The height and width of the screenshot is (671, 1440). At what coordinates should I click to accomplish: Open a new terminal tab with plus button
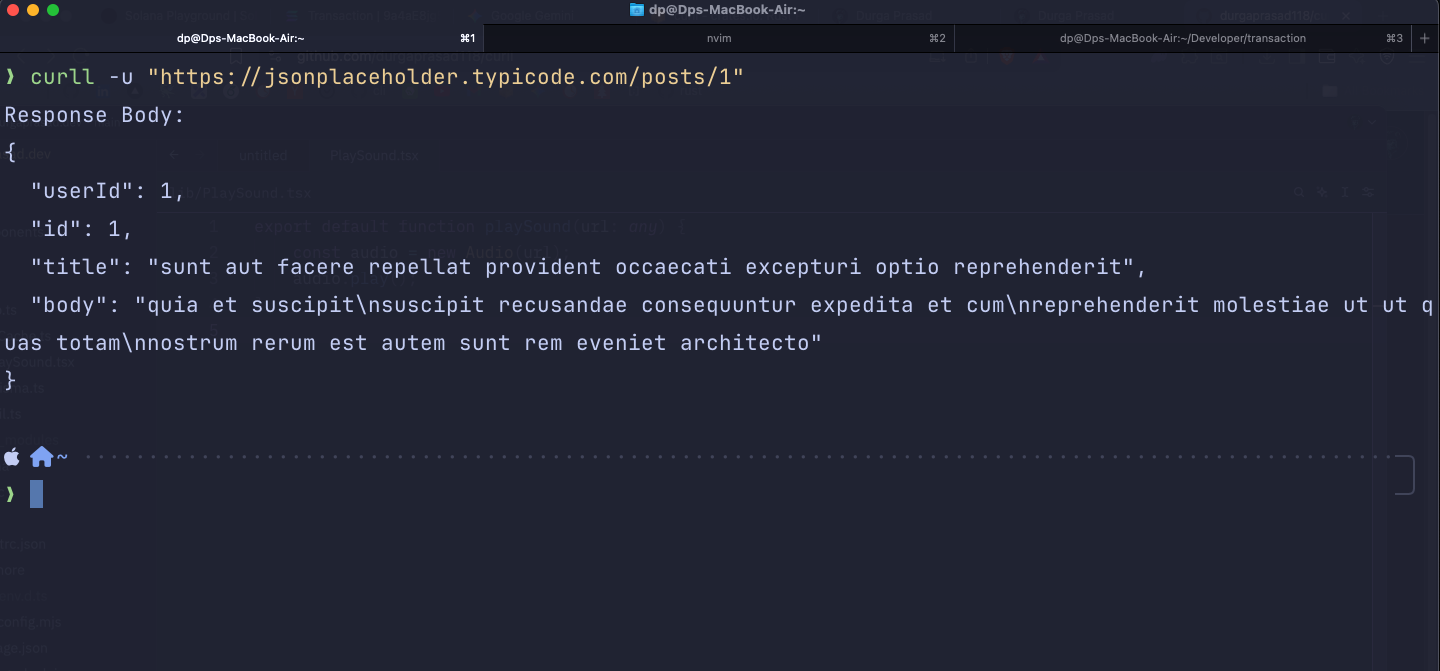pyautogui.click(x=1425, y=38)
